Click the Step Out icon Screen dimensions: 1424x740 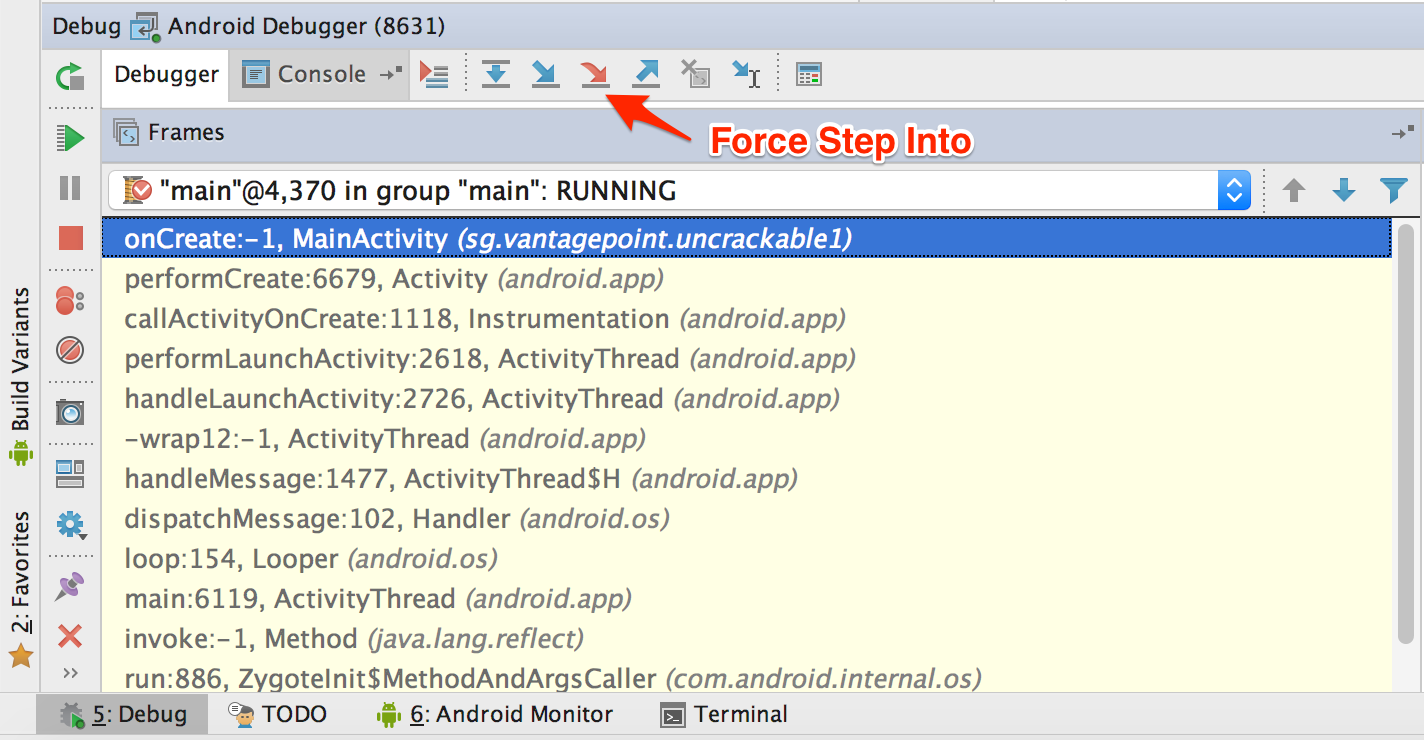(646, 74)
